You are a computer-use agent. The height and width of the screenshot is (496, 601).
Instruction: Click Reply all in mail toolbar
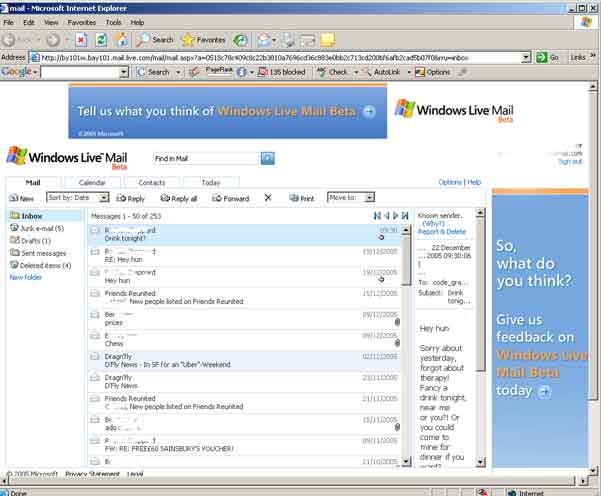[179, 198]
